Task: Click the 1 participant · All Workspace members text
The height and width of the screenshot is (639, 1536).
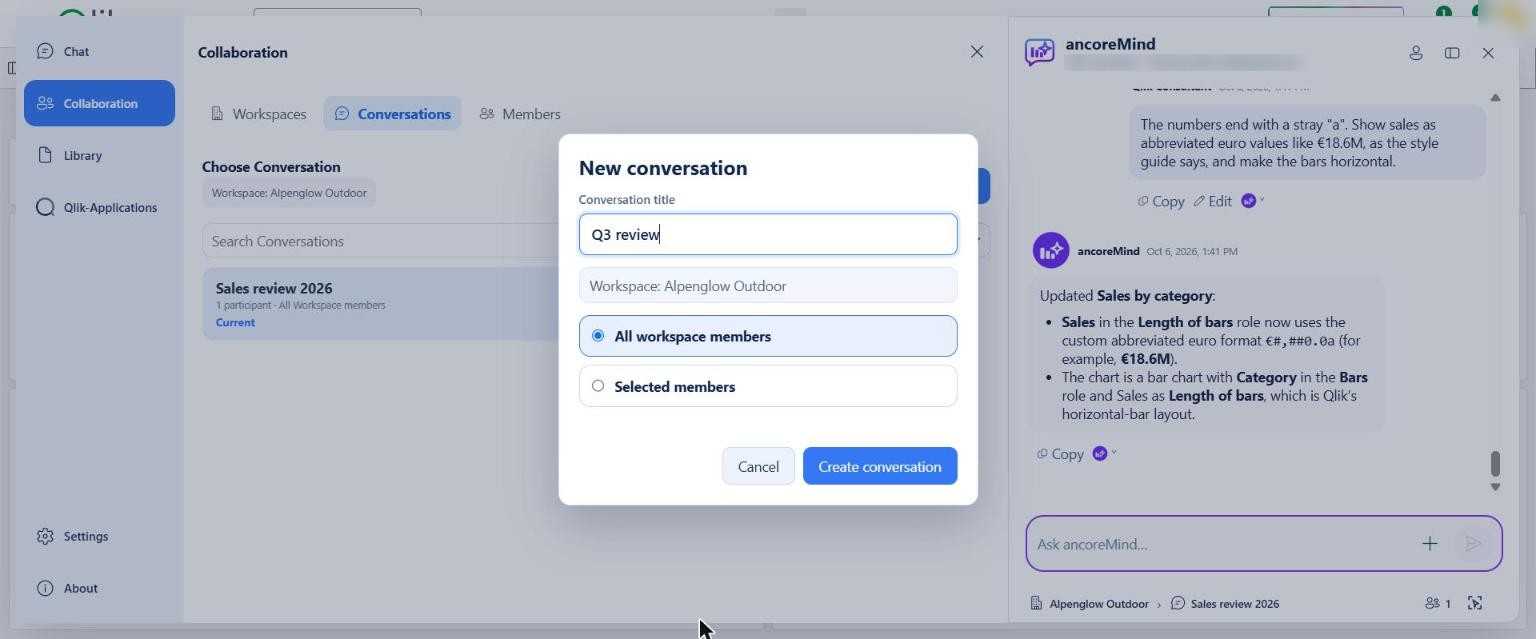Action: [300, 305]
